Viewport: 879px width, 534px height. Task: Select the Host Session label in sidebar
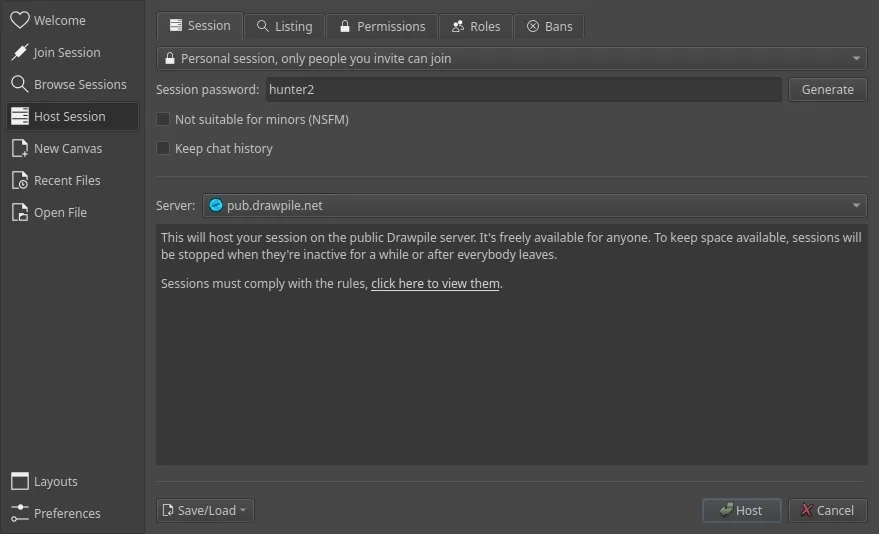70,117
